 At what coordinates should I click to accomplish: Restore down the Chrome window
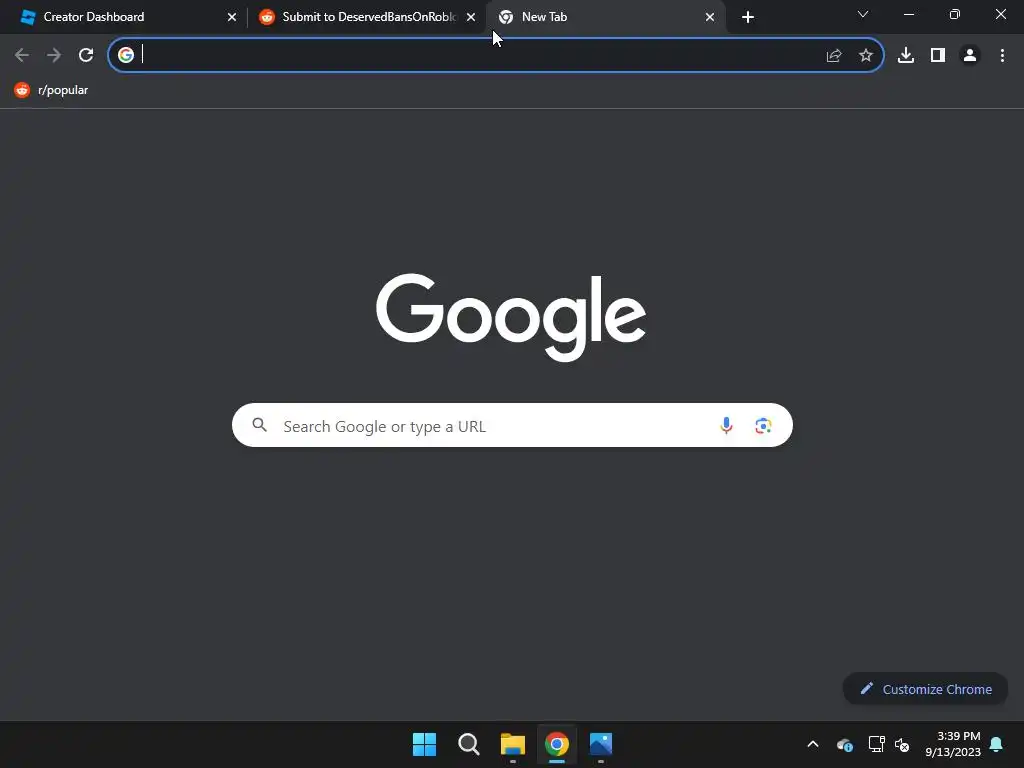955,14
